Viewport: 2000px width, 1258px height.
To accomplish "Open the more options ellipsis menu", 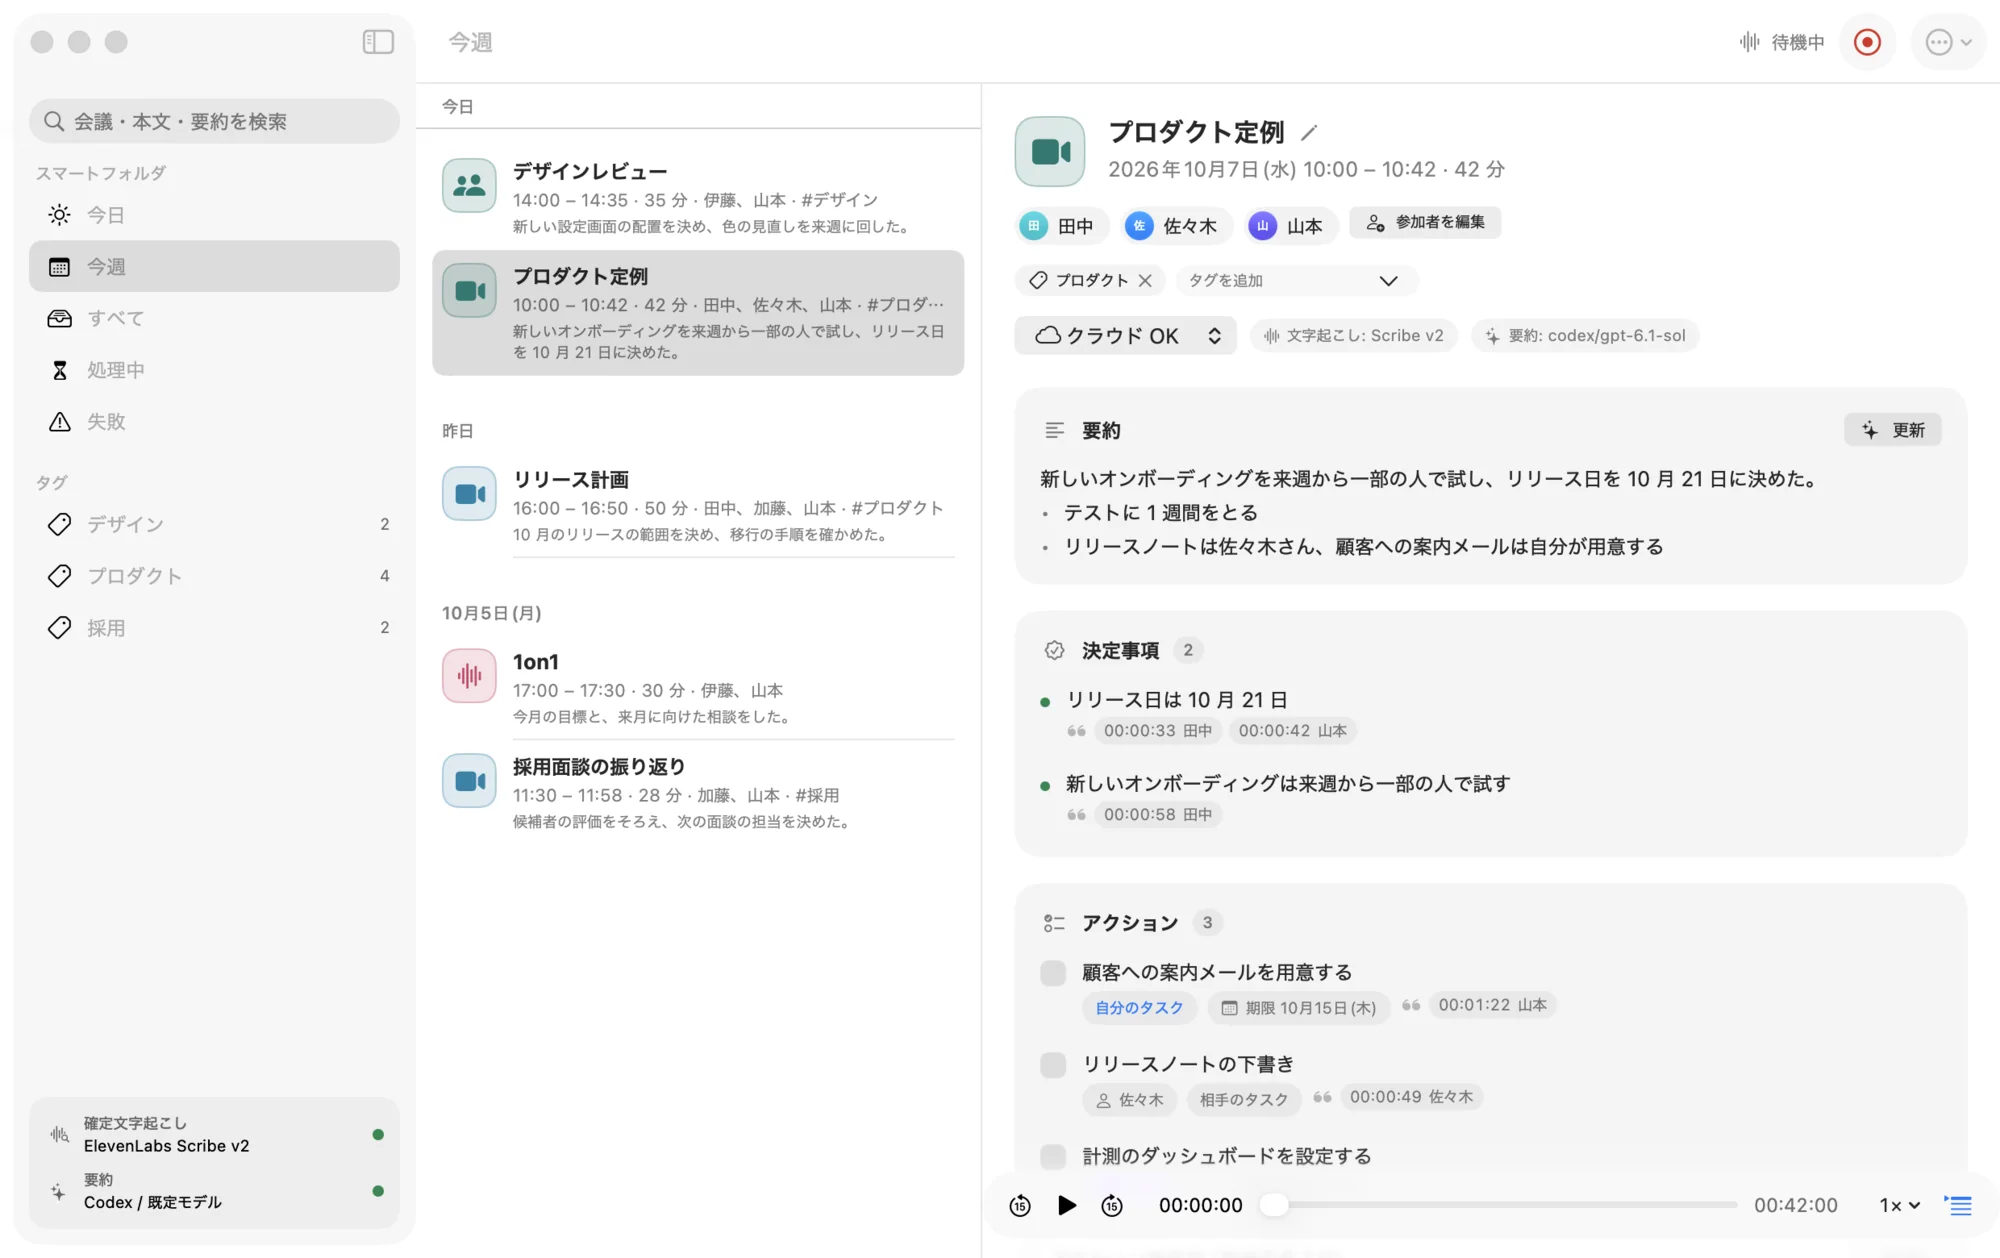I will tap(1948, 42).
